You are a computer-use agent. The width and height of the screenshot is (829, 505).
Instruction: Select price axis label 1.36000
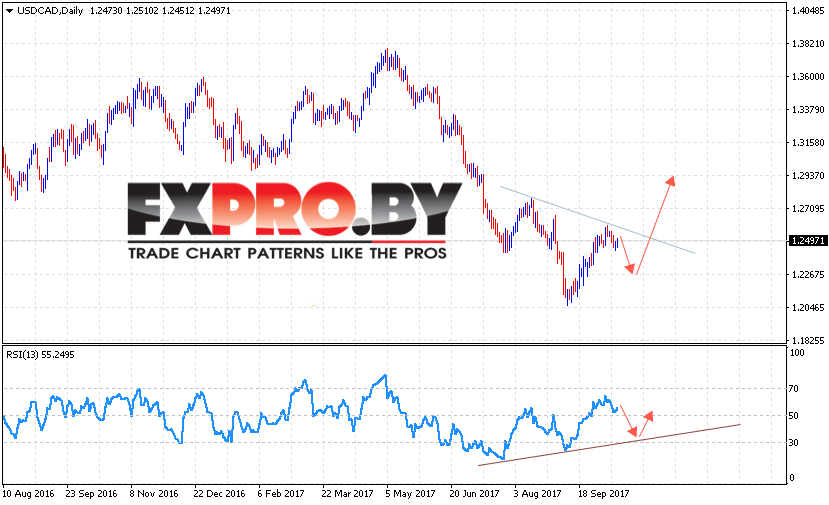808,77
